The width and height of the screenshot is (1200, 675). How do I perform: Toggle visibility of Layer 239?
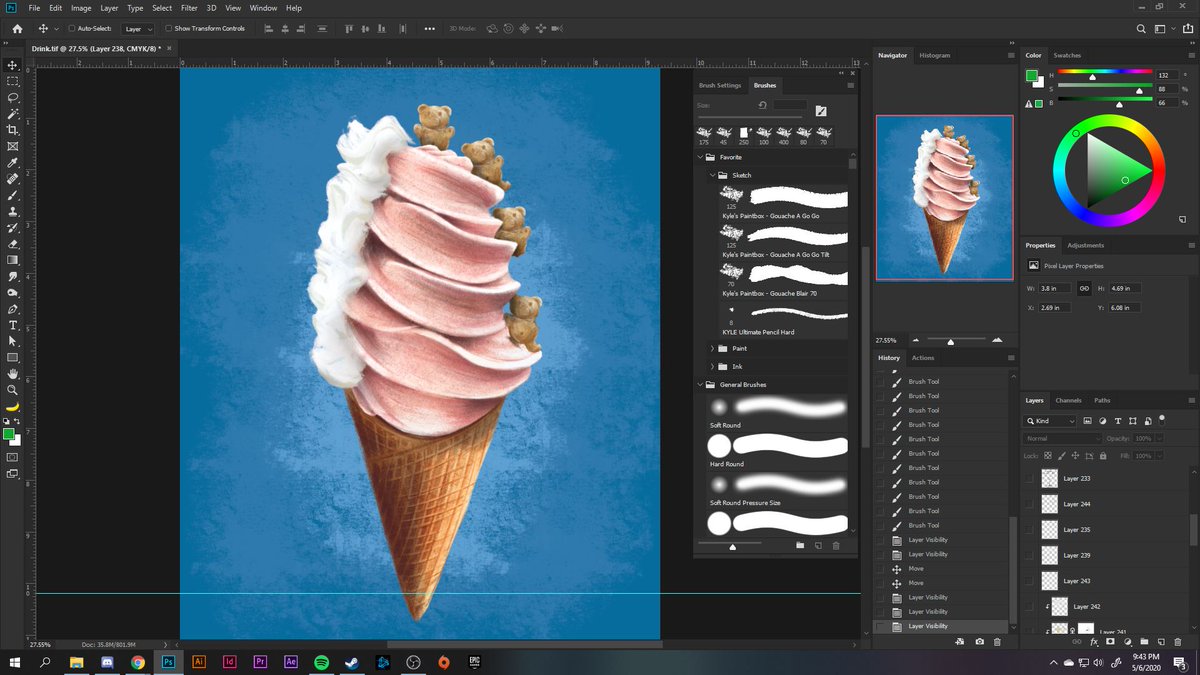click(x=1030, y=555)
